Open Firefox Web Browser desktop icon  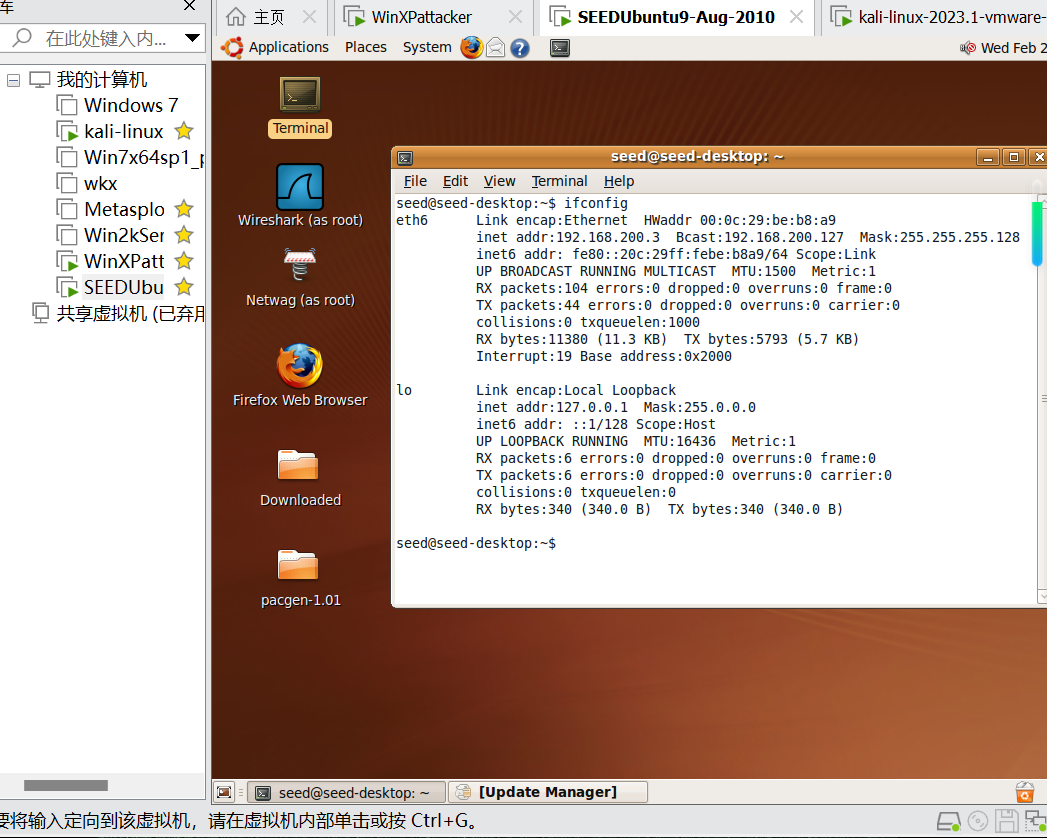(300, 375)
